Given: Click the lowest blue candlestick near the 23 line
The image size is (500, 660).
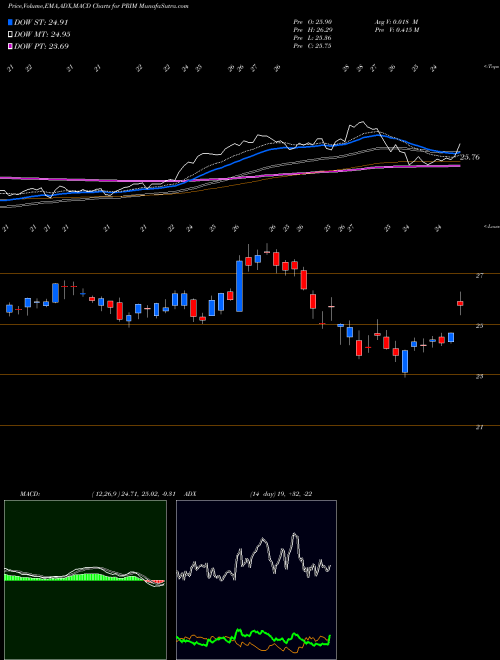Looking at the screenshot, I should pos(405,362).
